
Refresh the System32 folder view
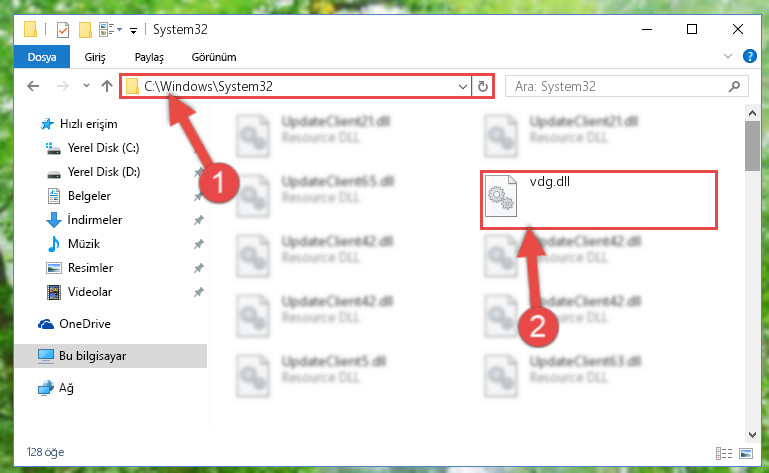click(483, 87)
